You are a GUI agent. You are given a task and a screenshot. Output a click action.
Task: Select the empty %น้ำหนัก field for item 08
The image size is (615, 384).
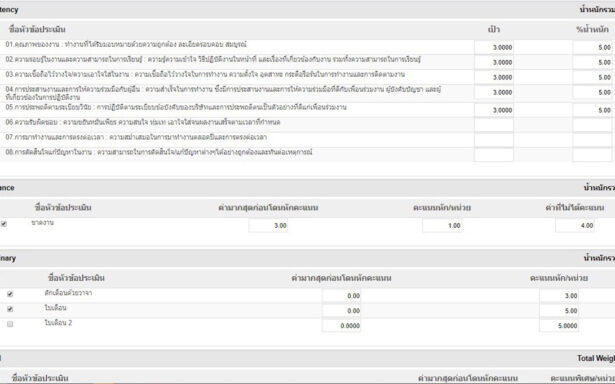point(592,155)
